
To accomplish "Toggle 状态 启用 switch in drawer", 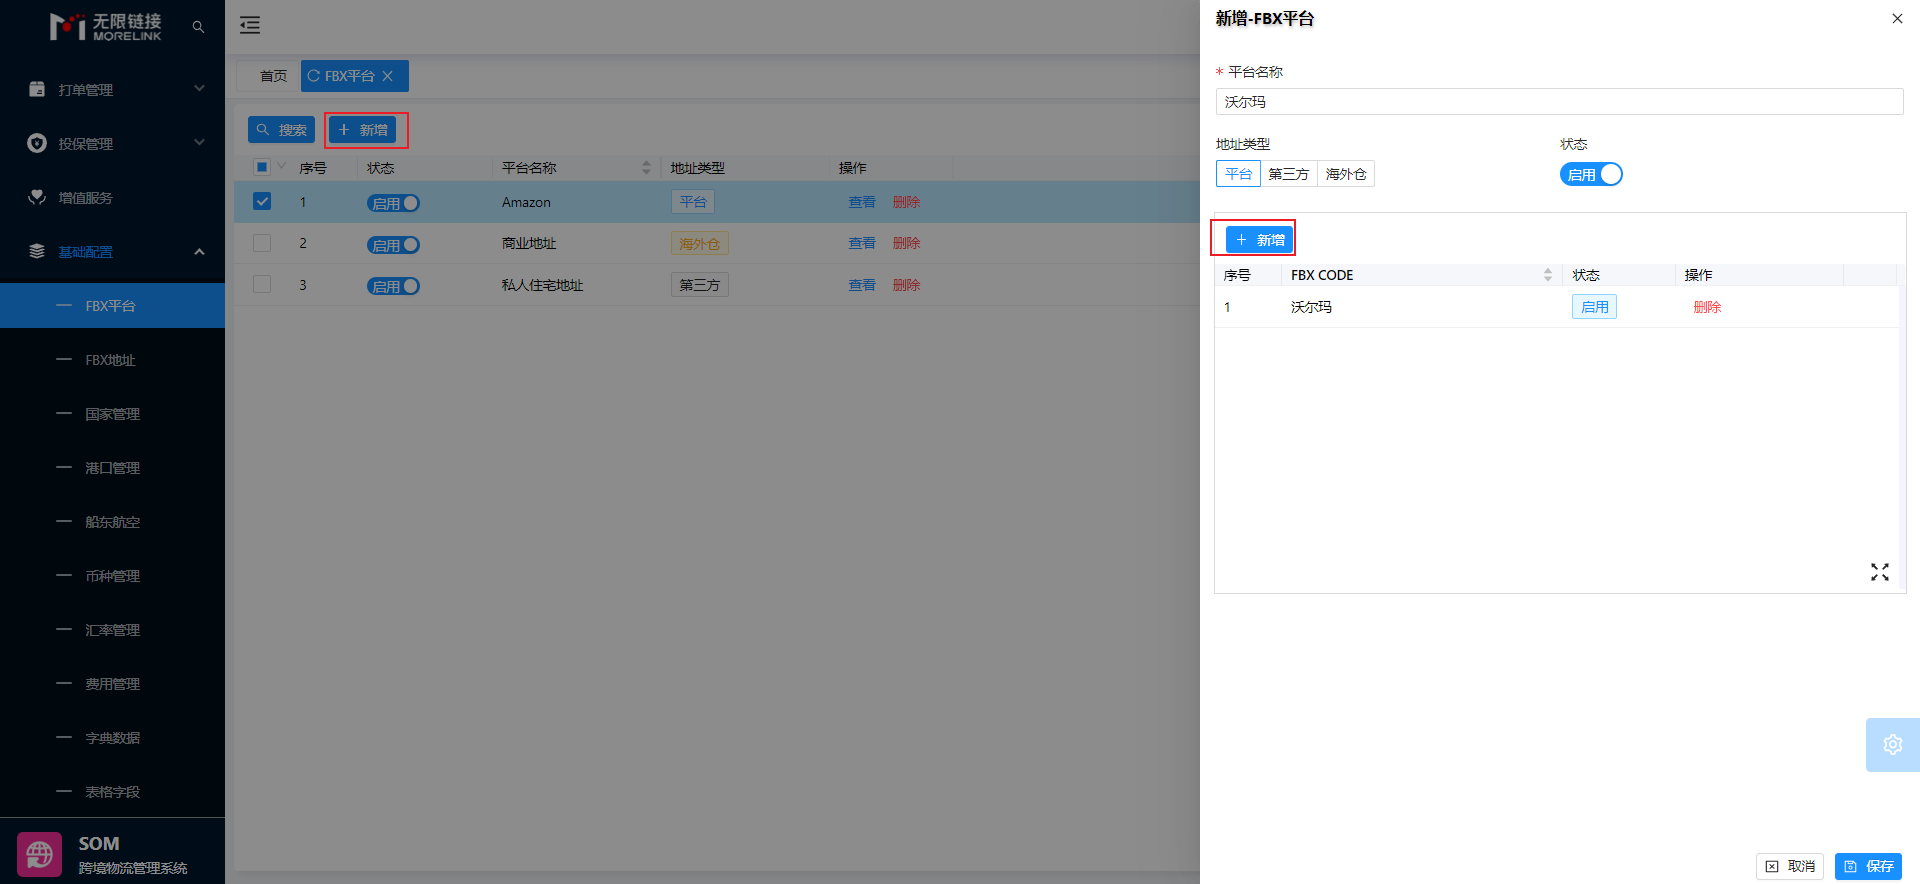I will [1591, 174].
